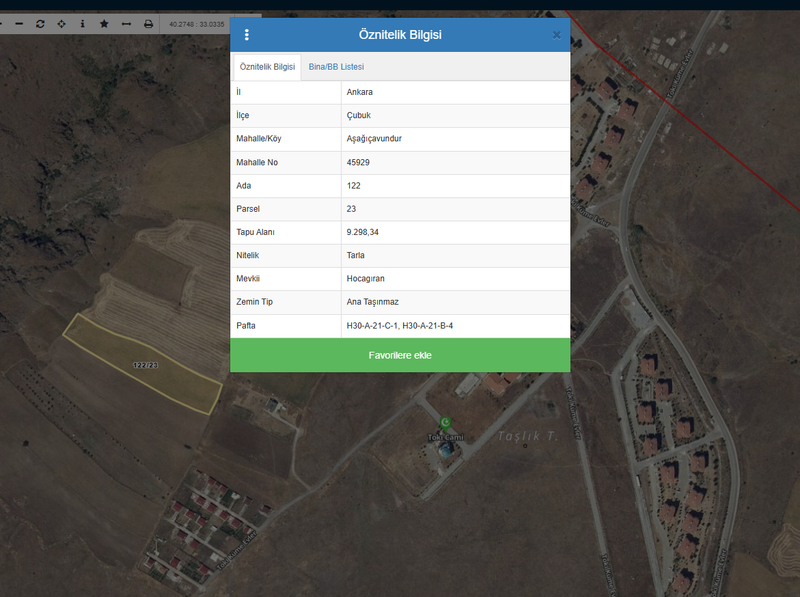The image size is (800, 597).
Task: Open the three-dot menu in dialog header
Action: 247,35
